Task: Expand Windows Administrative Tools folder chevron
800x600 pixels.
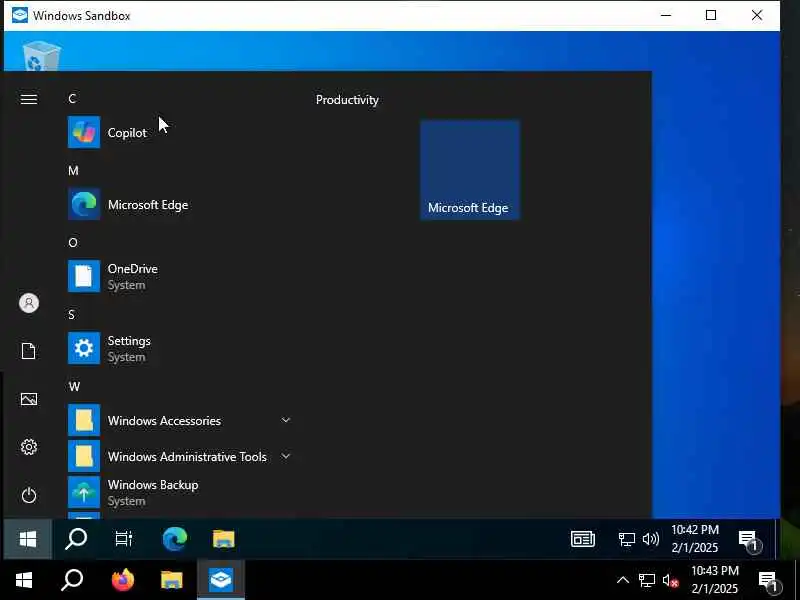Action: 286,456
